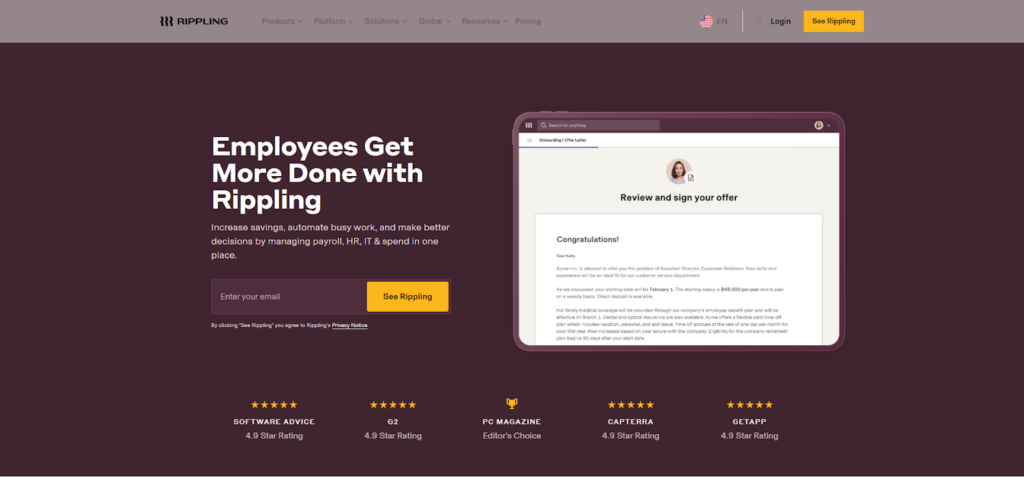Click the profile avatar in the mockup's top bar
This screenshot has height=486, width=1024.
click(818, 125)
